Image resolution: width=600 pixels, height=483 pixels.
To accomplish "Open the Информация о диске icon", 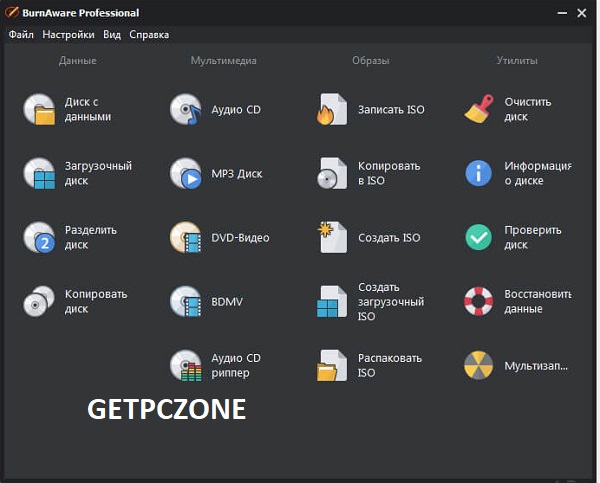I will (478, 173).
